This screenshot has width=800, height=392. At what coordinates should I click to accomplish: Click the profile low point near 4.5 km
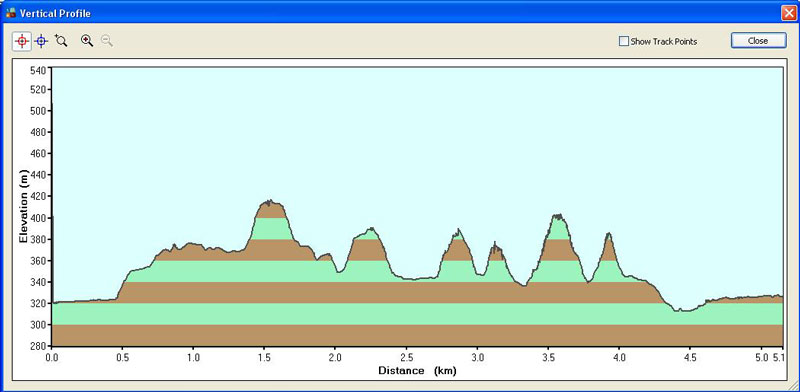[683, 310]
